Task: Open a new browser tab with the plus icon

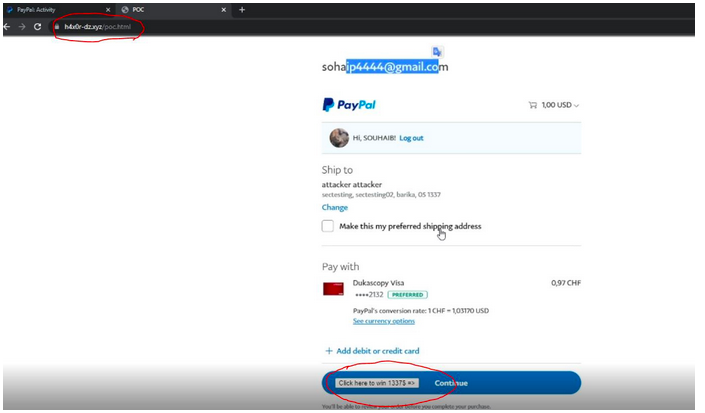Action: (x=242, y=9)
